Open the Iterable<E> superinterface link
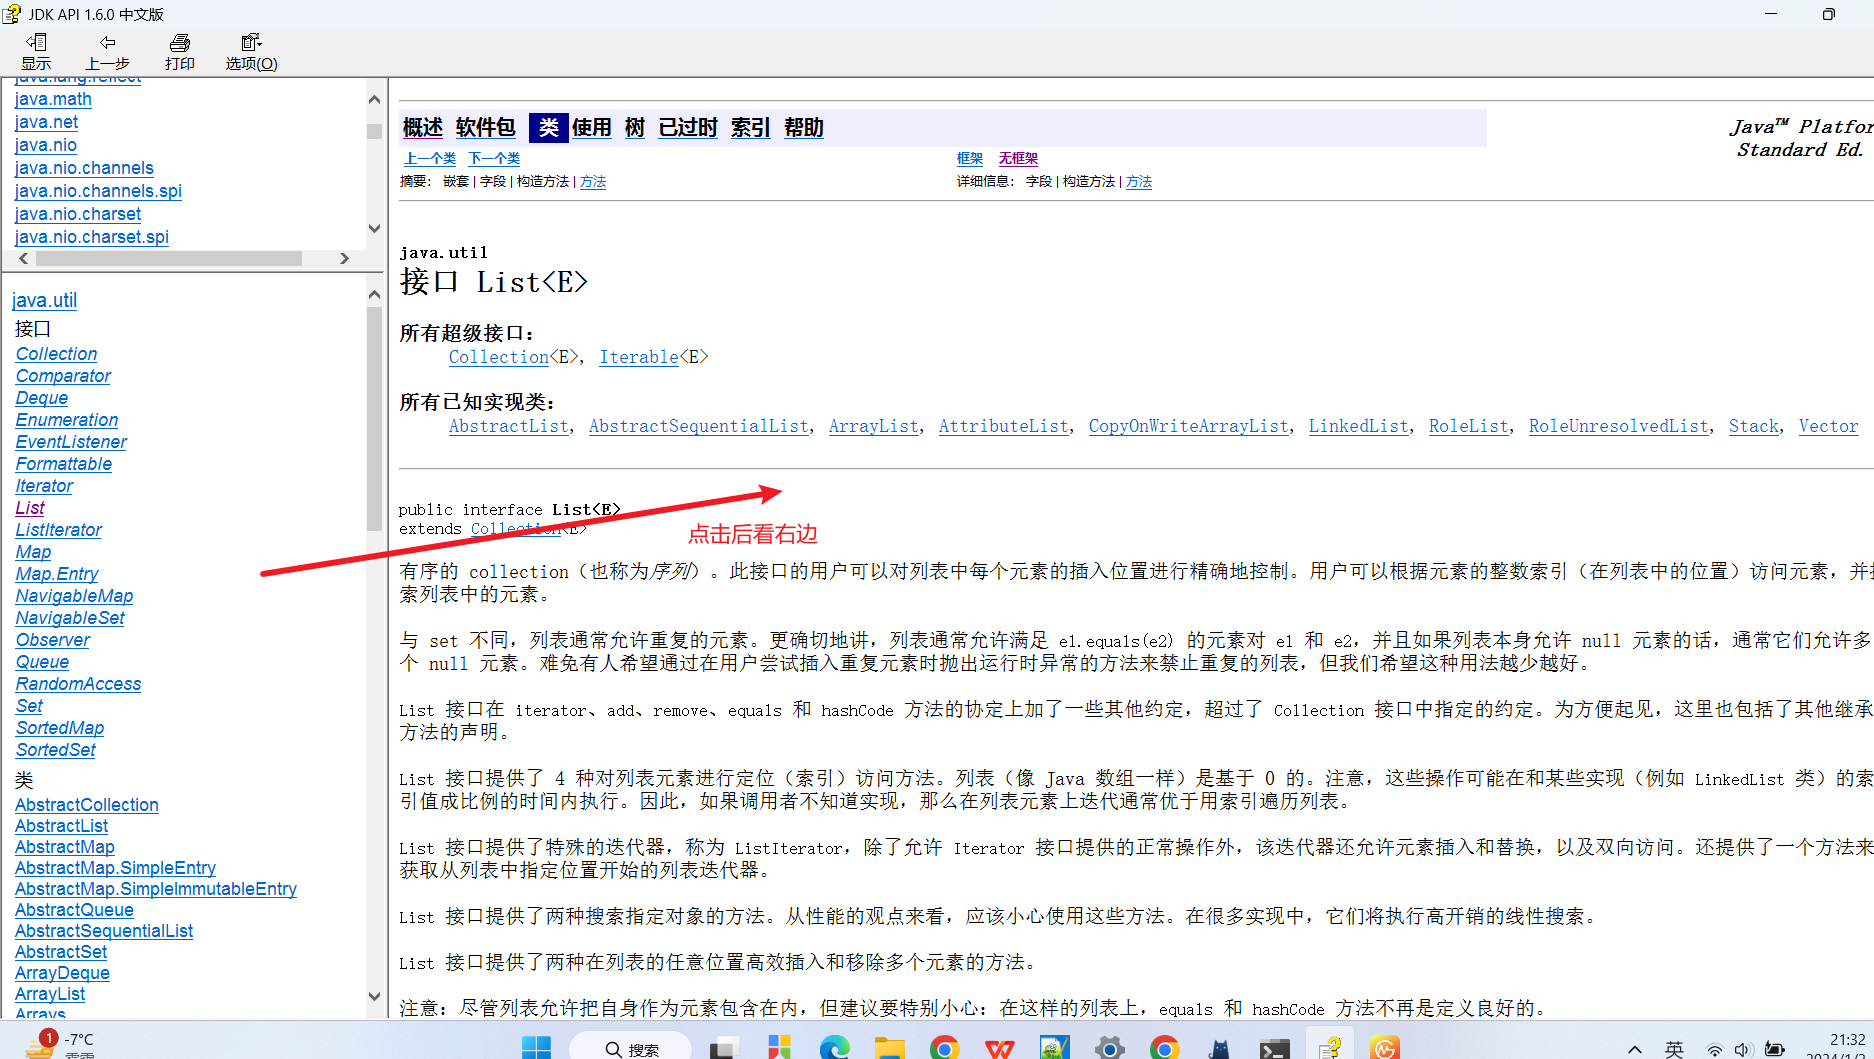Image resolution: width=1874 pixels, height=1059 pixels. (639, 357)
